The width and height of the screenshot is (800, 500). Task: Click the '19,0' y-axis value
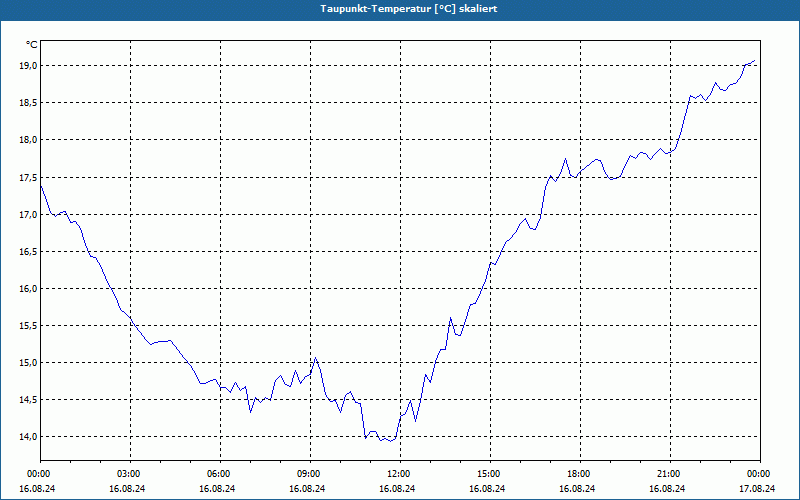tap(27, 66)
